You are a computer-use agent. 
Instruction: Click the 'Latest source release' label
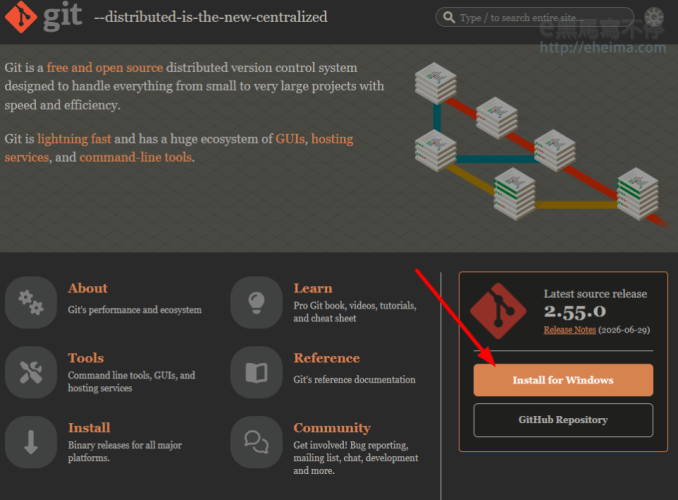(x=595, y=294)
